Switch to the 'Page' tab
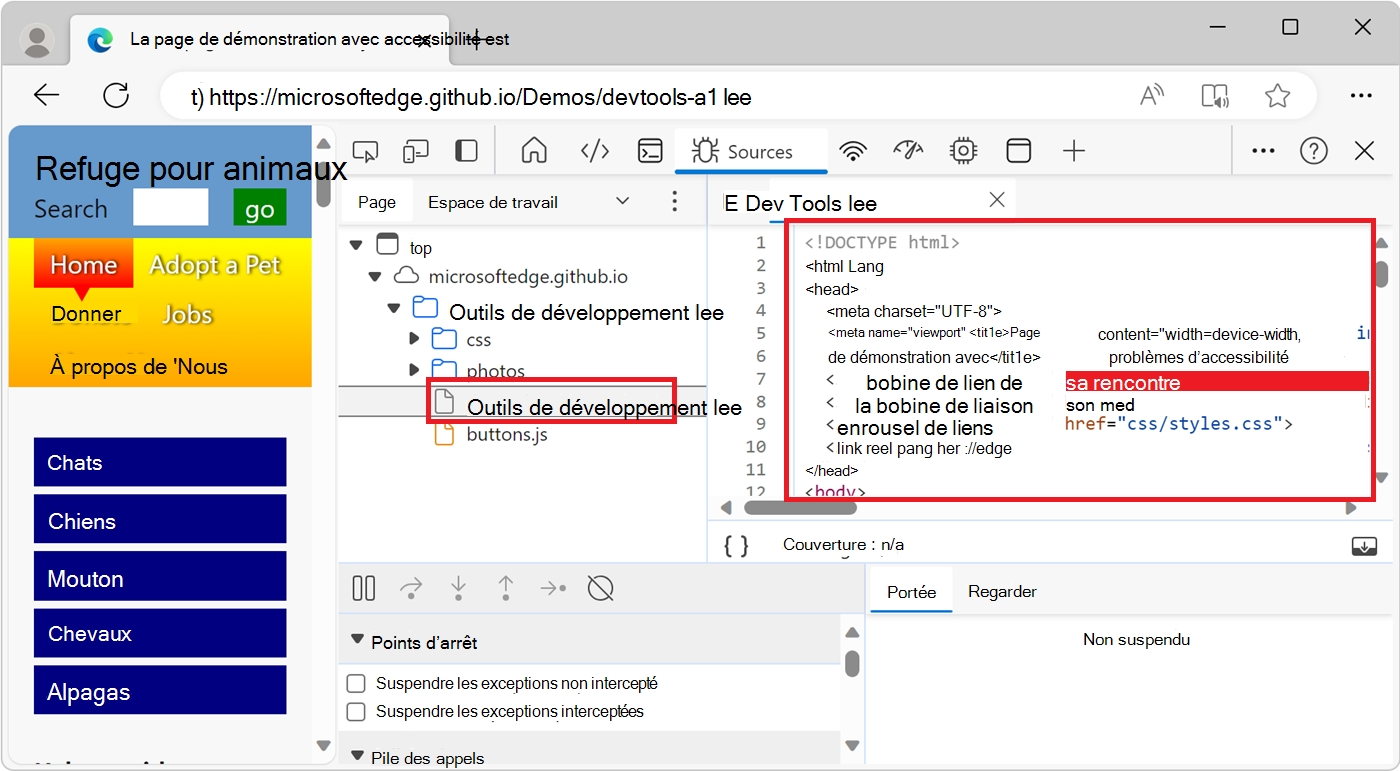 pos(376,201)
